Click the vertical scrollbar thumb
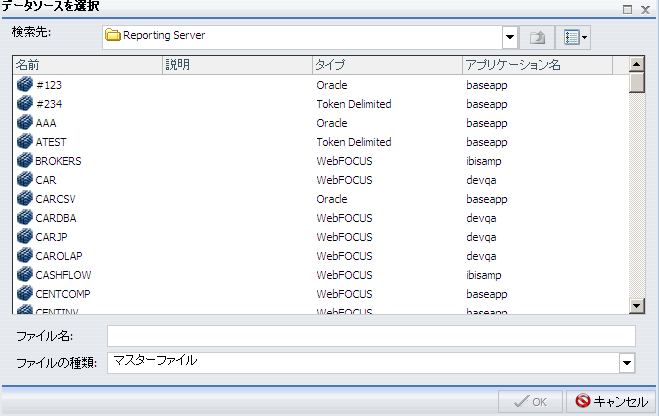 point(637,82)
